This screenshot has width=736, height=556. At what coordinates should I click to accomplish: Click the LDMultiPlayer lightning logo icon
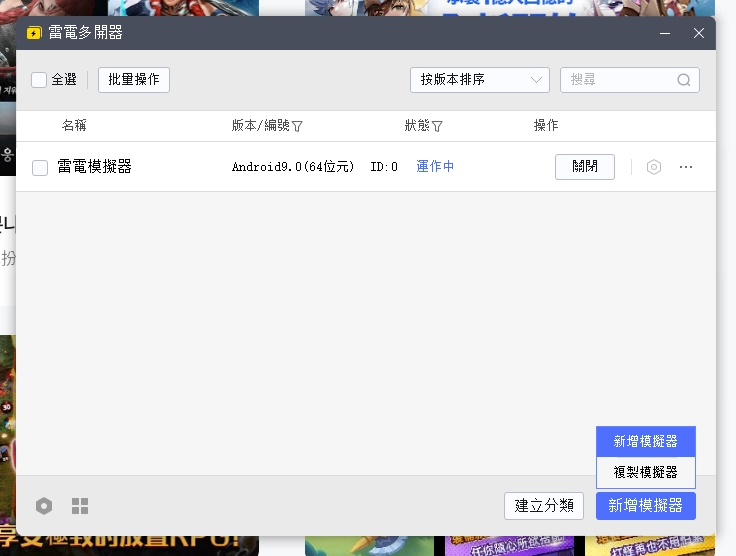coord(34,33)
